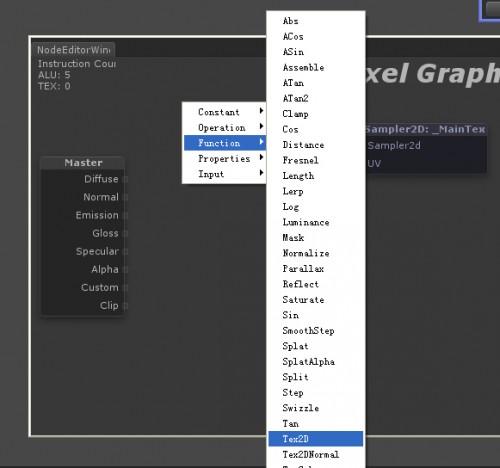
Task: Choose ASin from the function list
Action: coord(316,52)
